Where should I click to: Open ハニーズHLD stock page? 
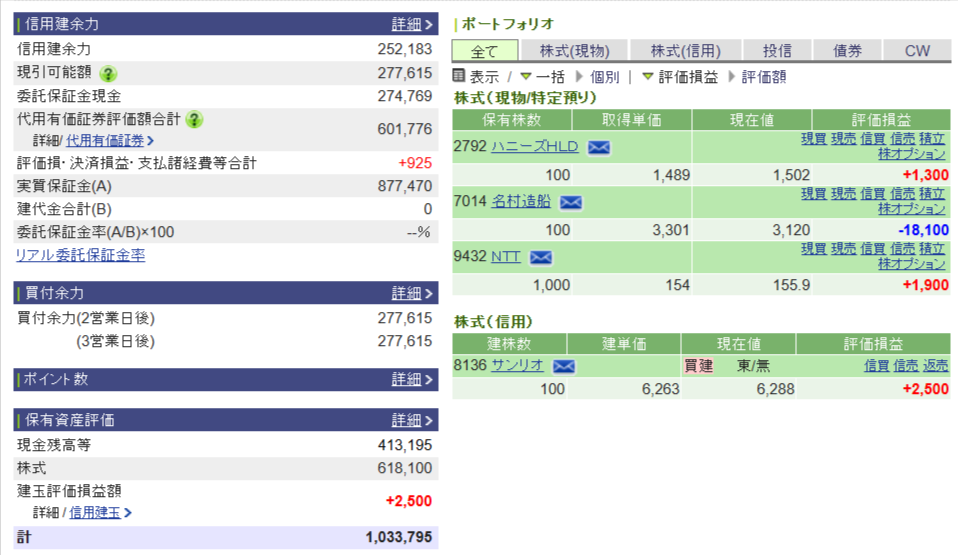535,147
